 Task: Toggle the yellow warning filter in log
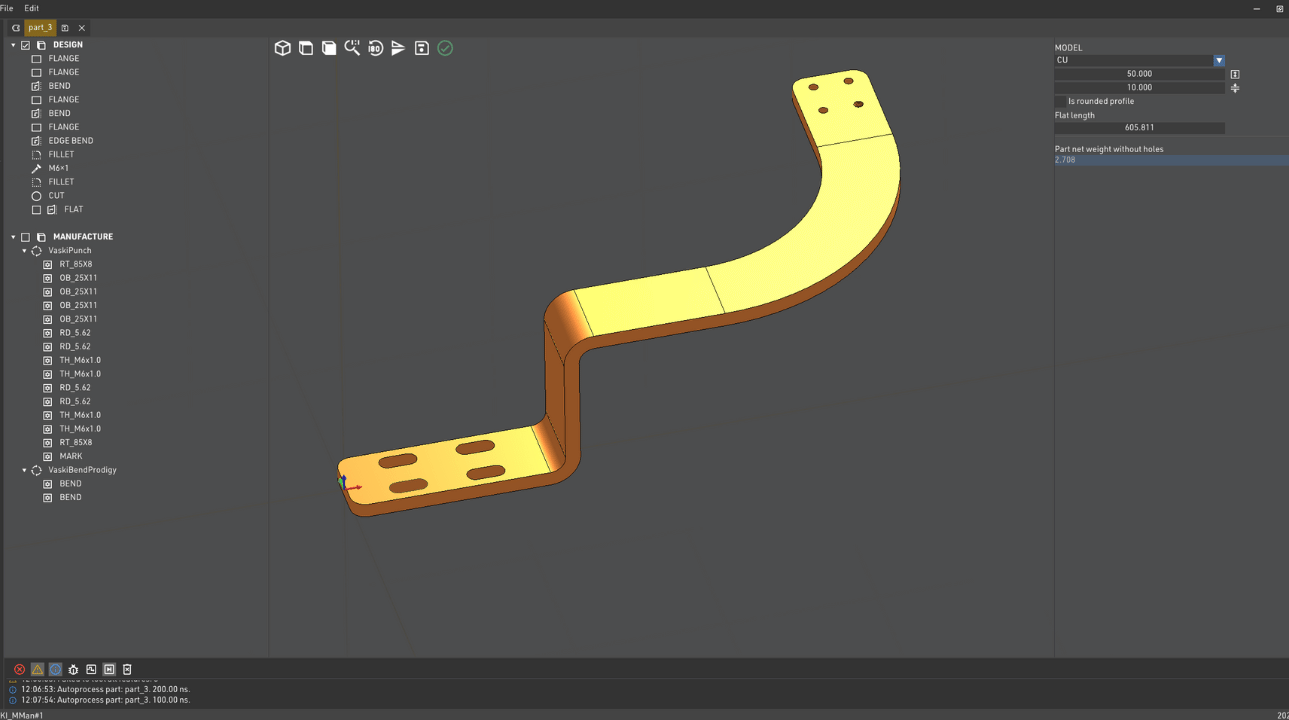pos(37,669)
